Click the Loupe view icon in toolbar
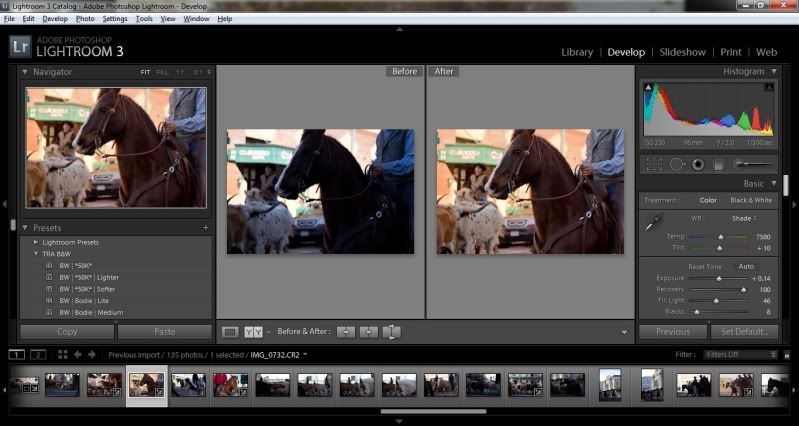799x426 pixels. tap(229, 332)
